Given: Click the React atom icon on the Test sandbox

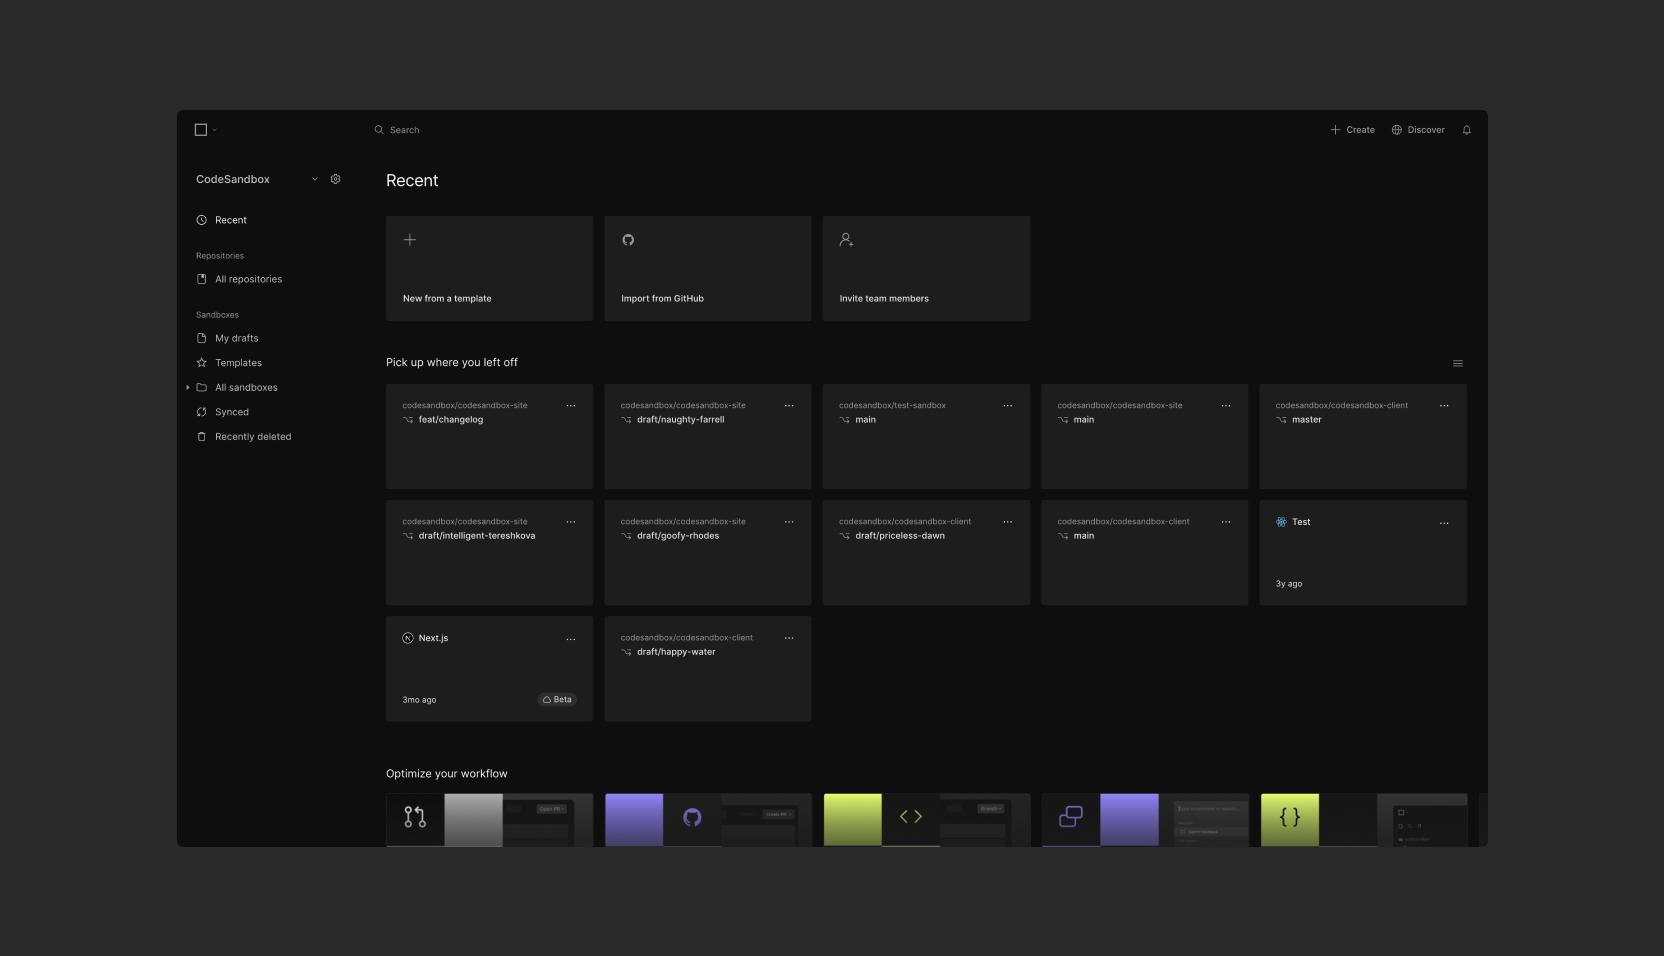Looking at the screenshot, I should pos(1281,521).
